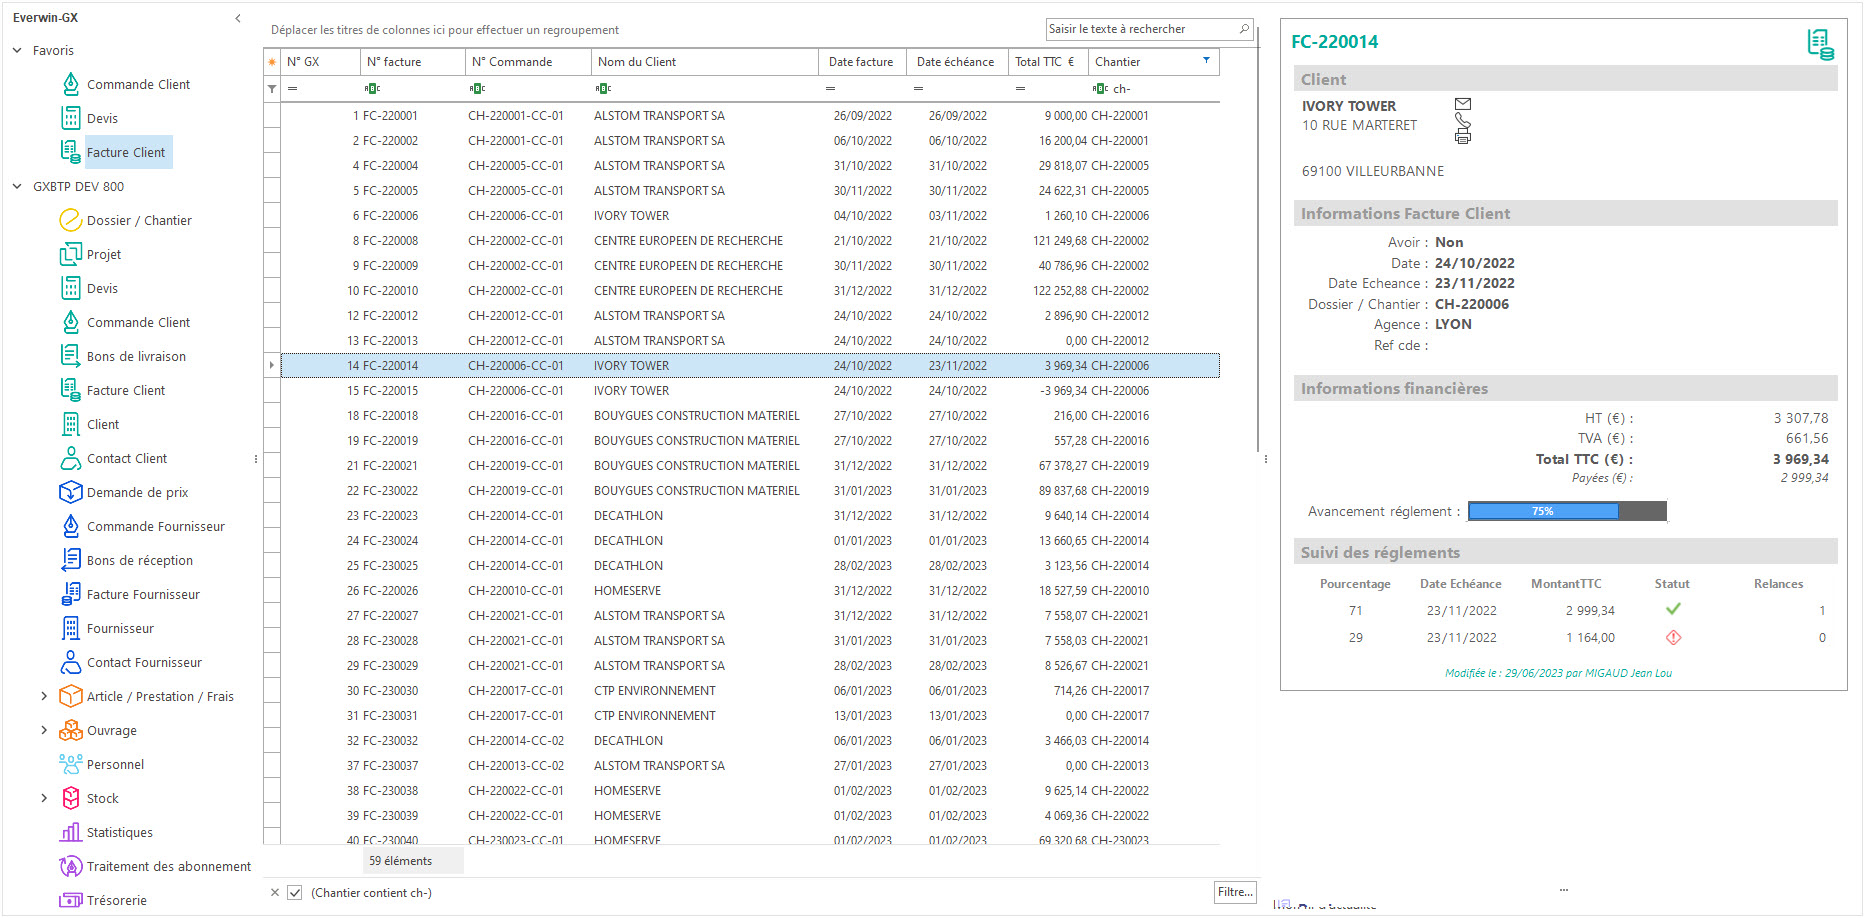The width and height of the screenshot is (1865, 918).
Task: Open the Fournisseur module
Action: click(120, 629)
